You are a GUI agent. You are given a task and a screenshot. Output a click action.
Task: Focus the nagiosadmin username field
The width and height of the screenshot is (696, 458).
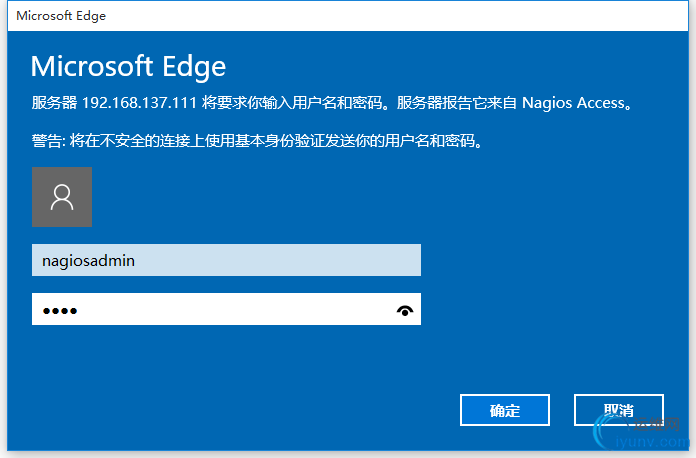coord(226,260)
